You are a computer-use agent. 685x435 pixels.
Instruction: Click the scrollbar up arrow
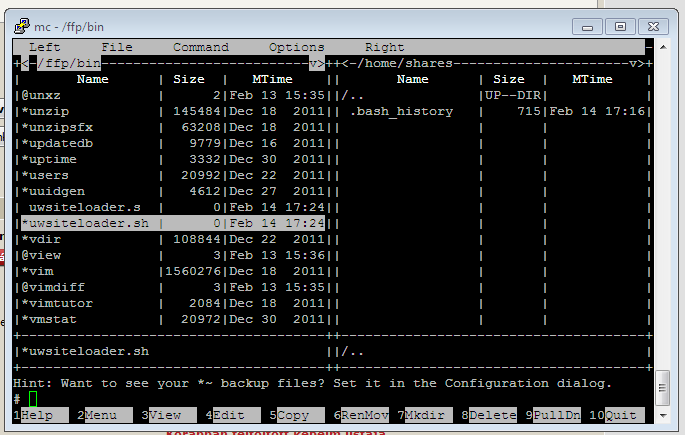pos(663,47)
